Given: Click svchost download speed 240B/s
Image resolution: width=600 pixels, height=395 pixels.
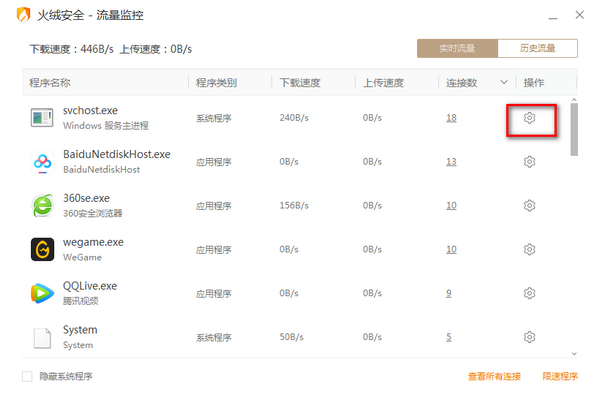Looking at the screenshot, I should tap(294, 118).
